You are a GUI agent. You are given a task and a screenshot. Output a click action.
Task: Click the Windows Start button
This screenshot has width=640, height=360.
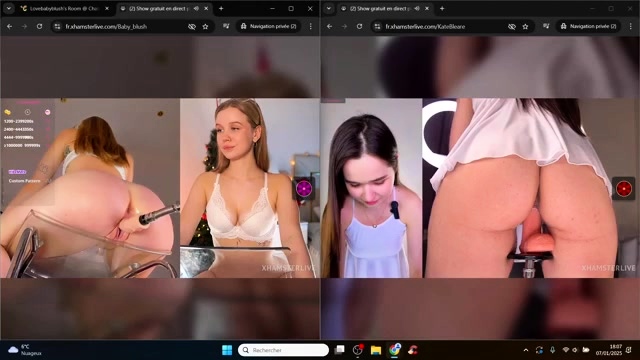tap(227, 350)
